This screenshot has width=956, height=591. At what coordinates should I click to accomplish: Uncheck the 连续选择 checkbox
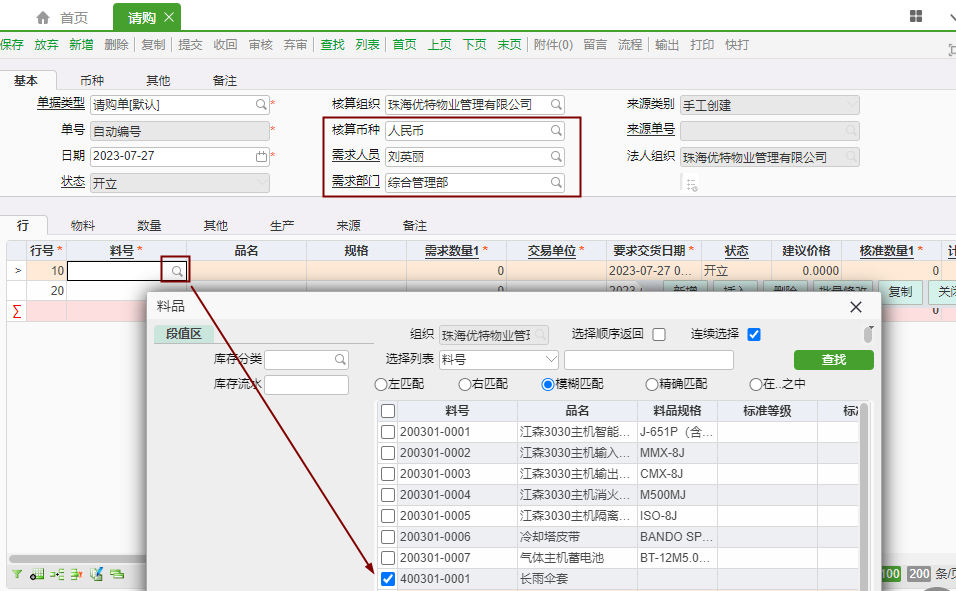pos(754,334)
